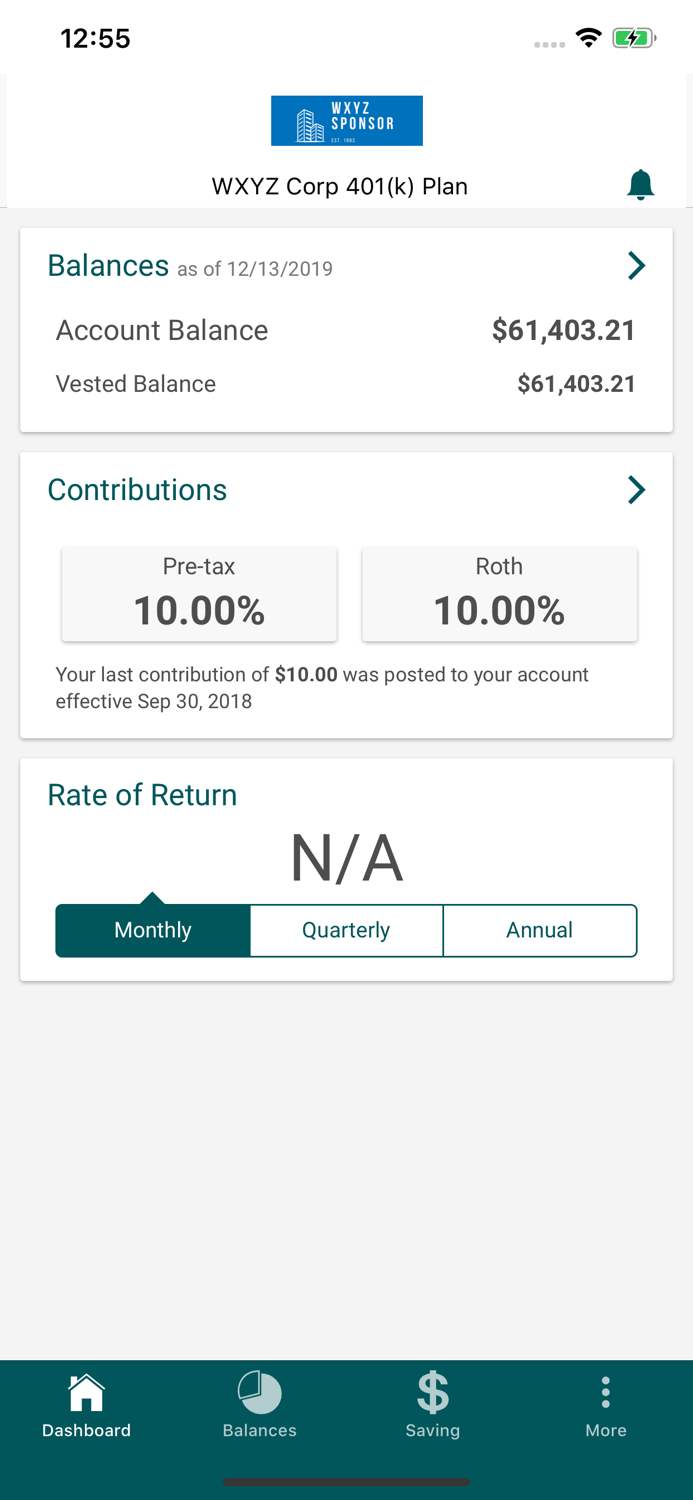This screenshot has height=1500, width=693.
Task: Tap the Saving dollar sign icon
Action: [x=433, y=1392]
